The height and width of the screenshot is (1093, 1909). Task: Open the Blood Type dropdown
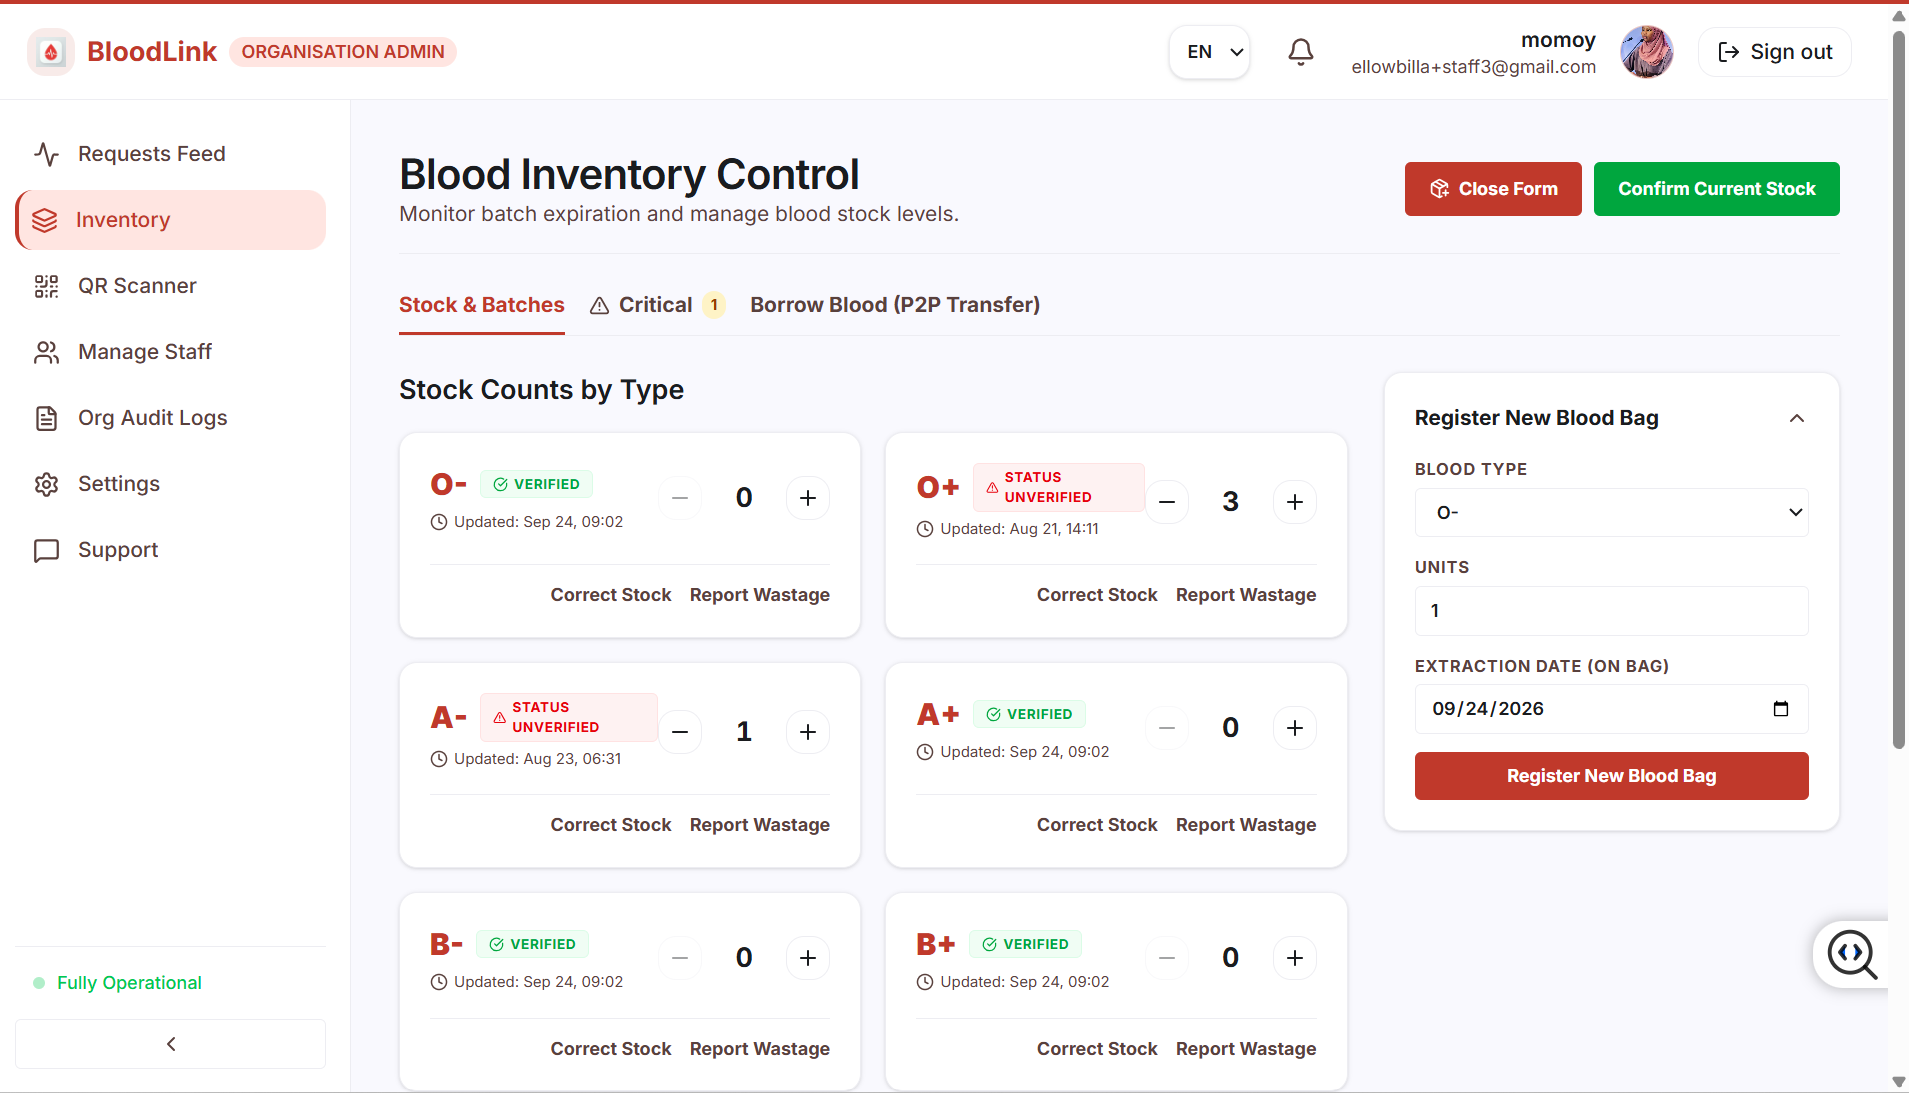pyautogui.click(x=1611, y=513)
